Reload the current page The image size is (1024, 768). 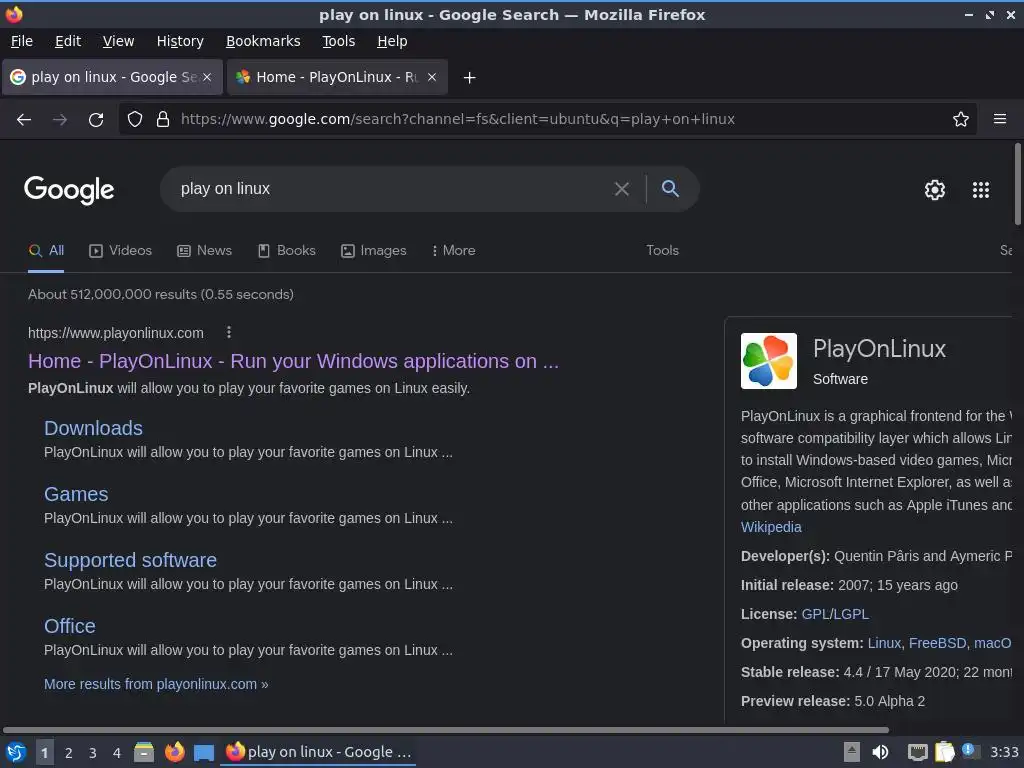[96, 120]
